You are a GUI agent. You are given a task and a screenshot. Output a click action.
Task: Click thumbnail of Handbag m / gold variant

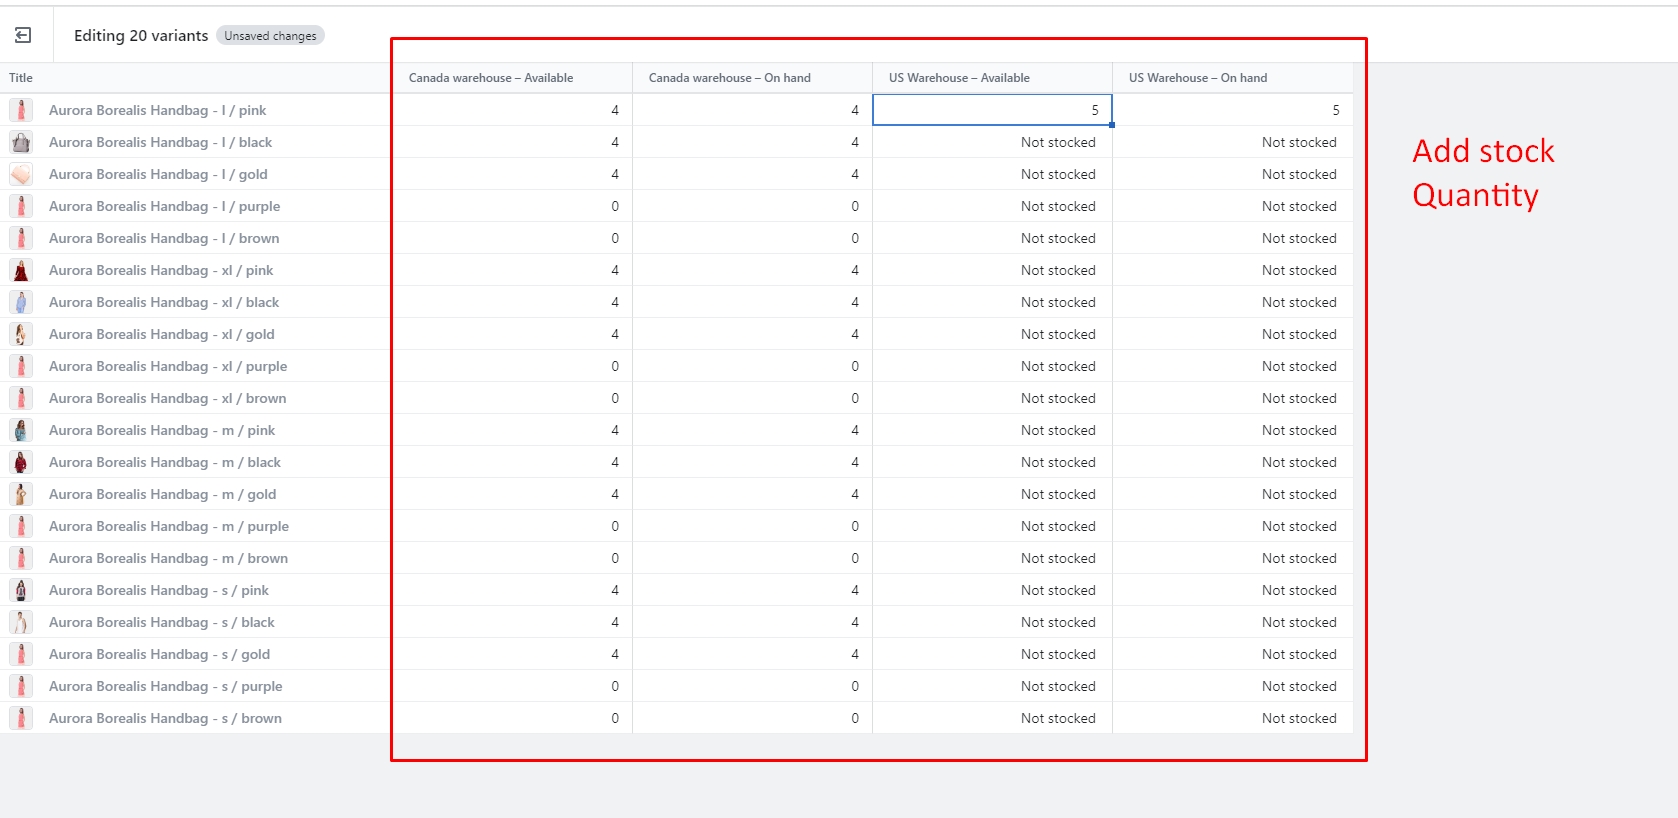tap(21, 494)
